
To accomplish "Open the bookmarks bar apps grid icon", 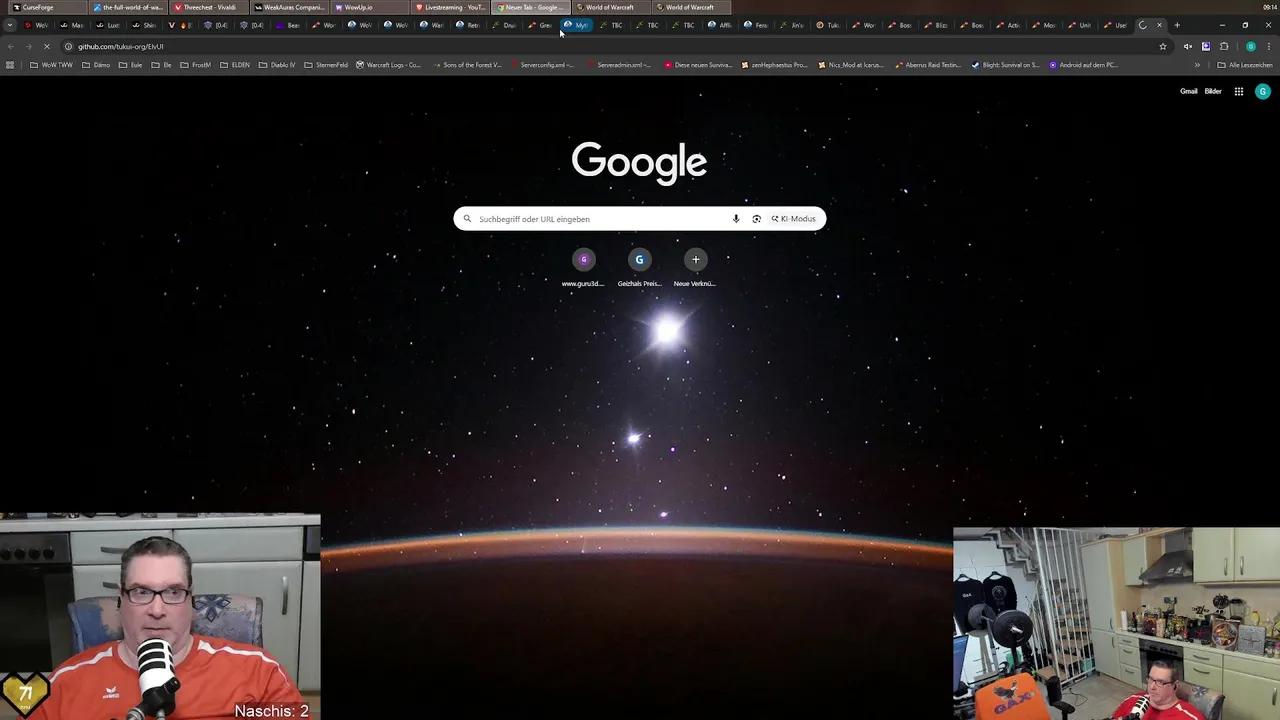I will pos(10,65).
